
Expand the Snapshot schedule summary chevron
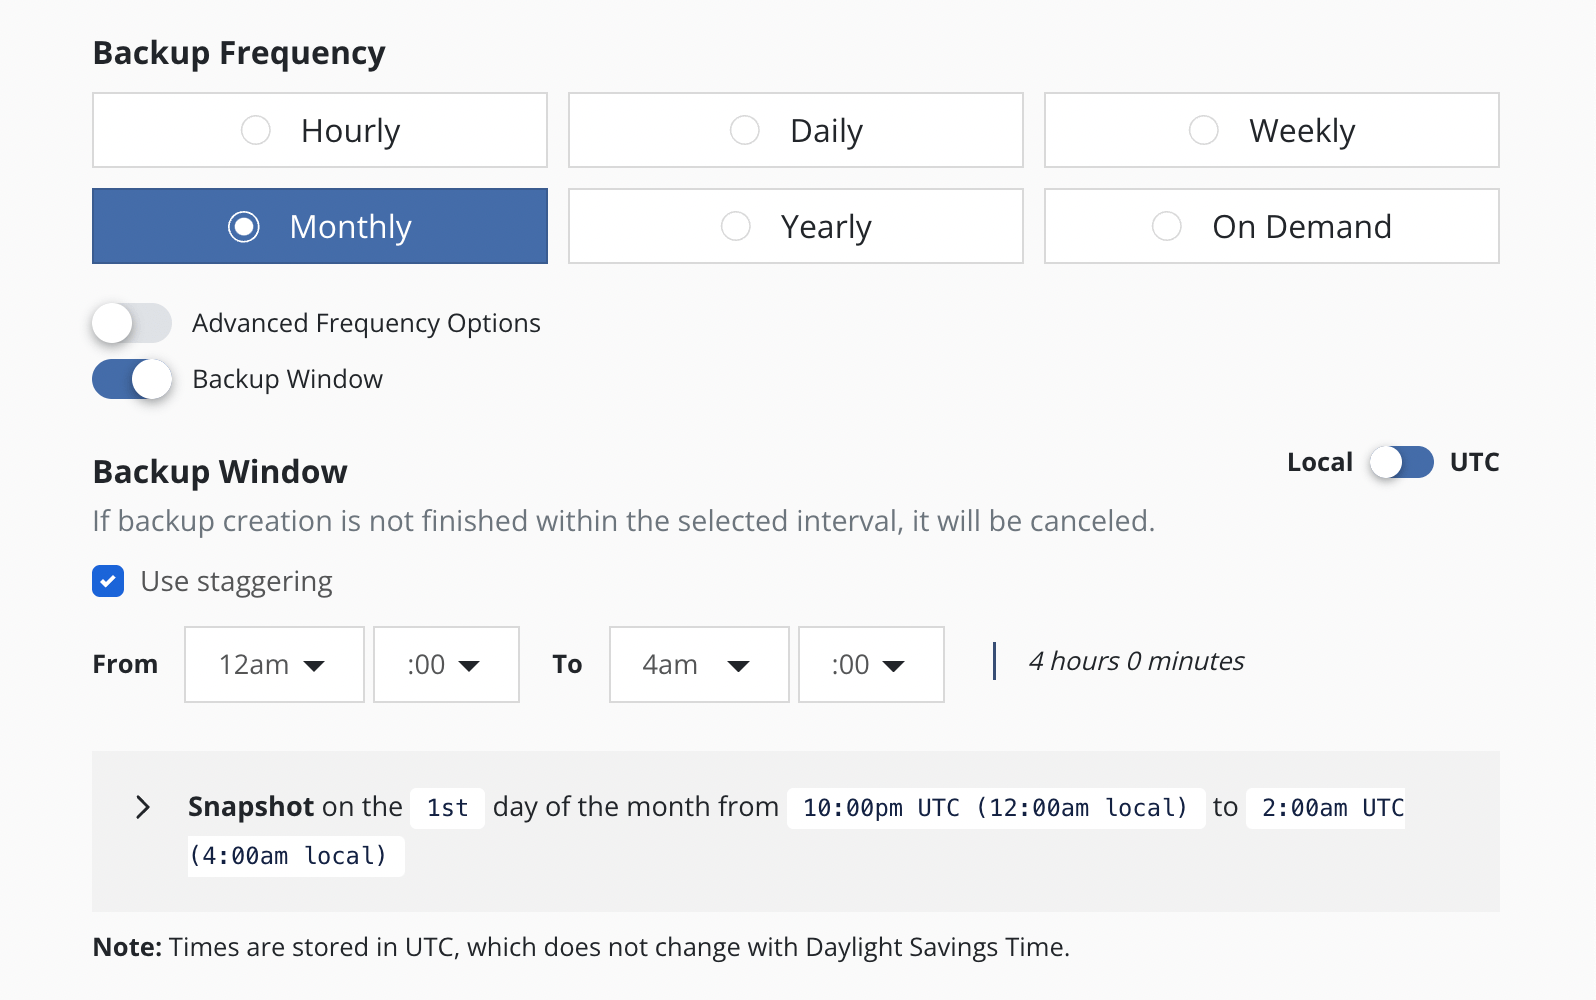coord(143,807)
